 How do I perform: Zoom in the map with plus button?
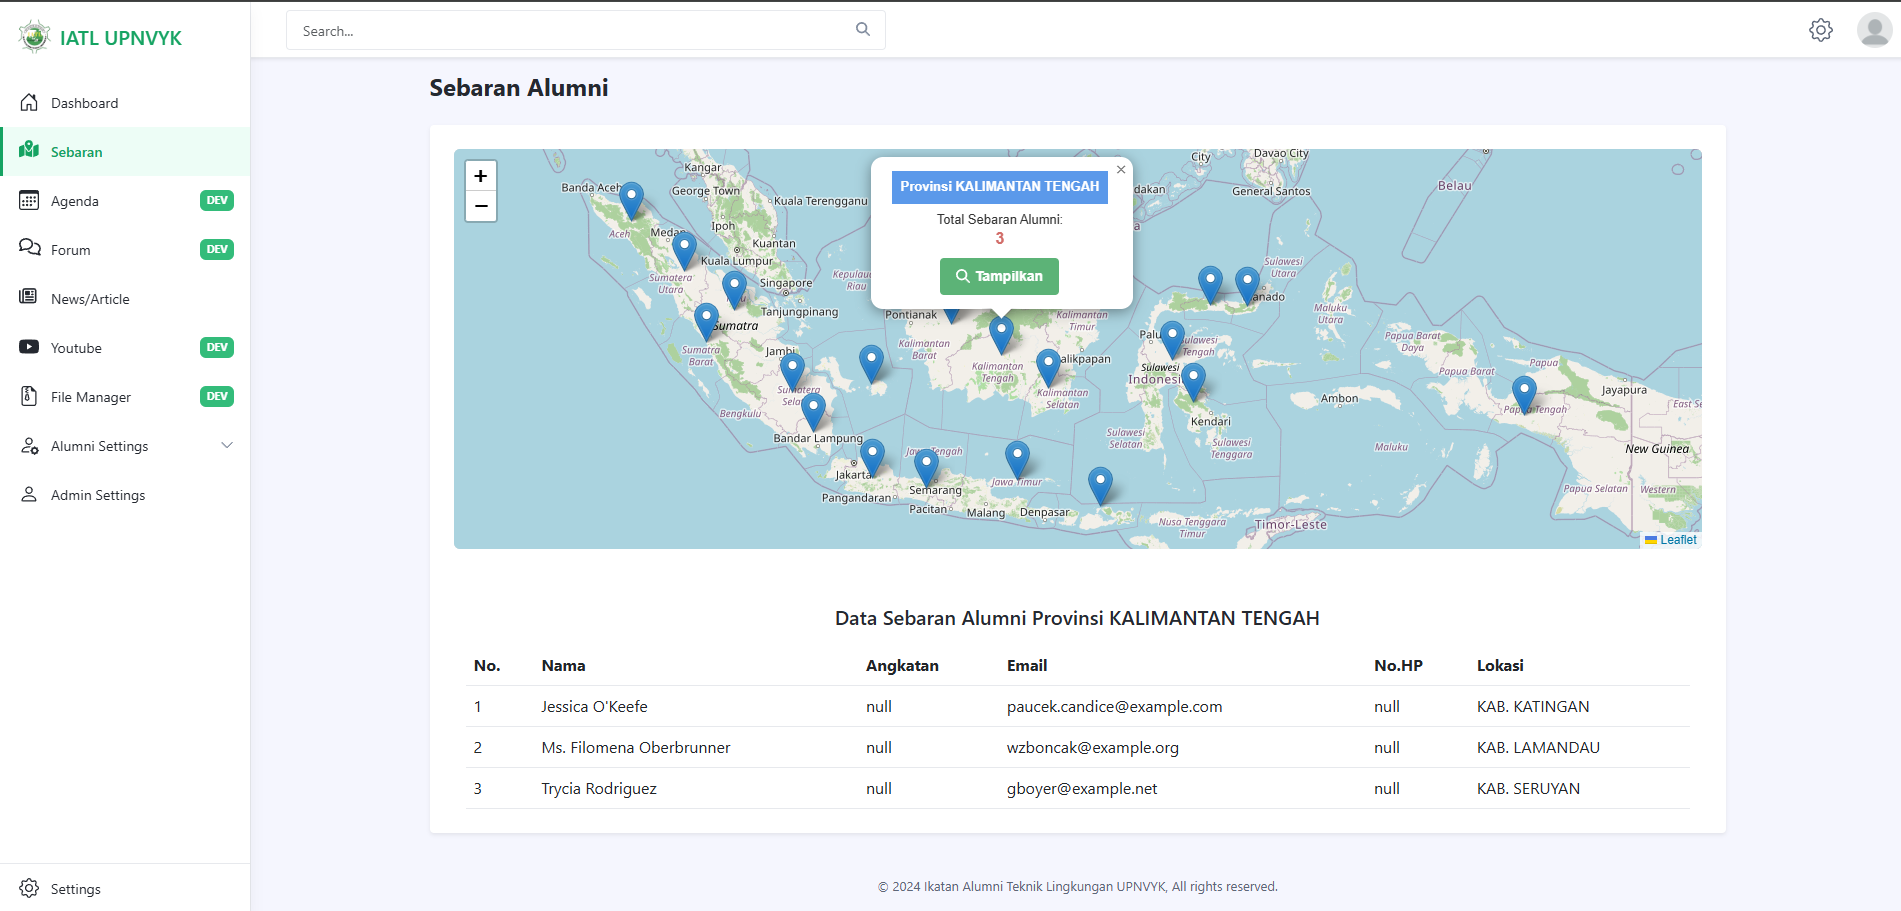pyautogui.click(x=481, y=176)
